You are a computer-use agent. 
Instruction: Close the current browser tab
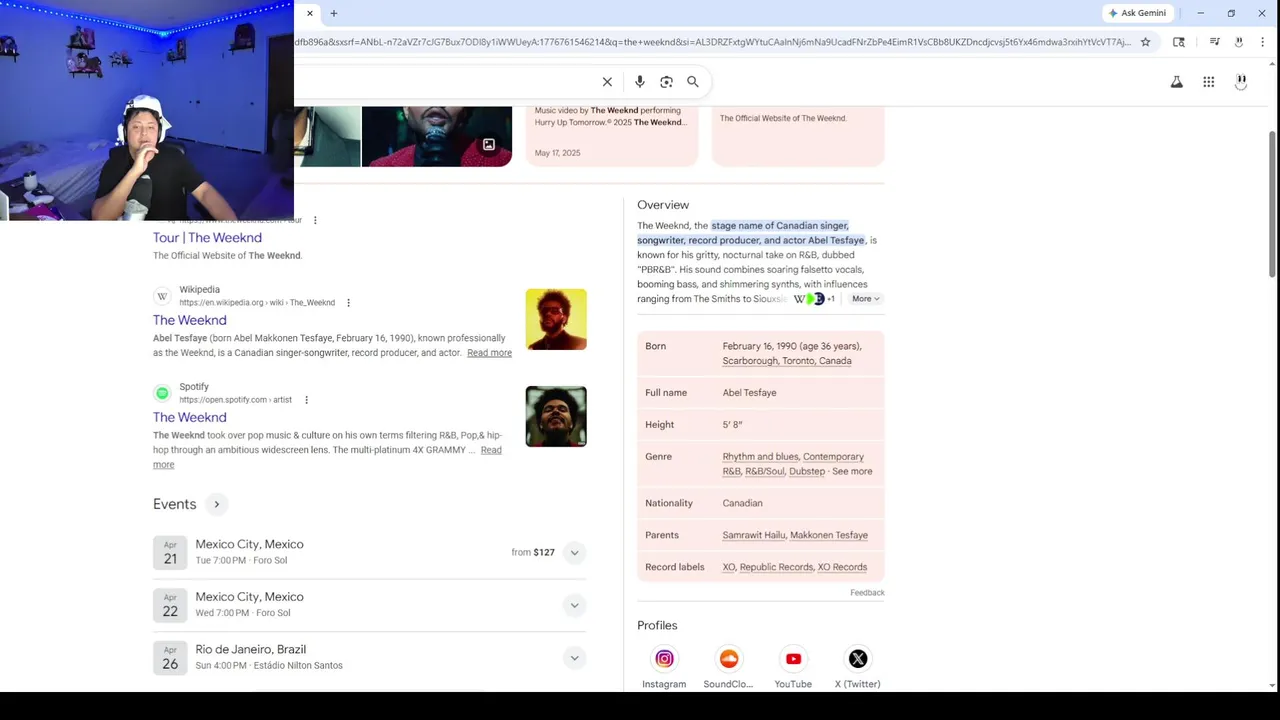(310, 13)
